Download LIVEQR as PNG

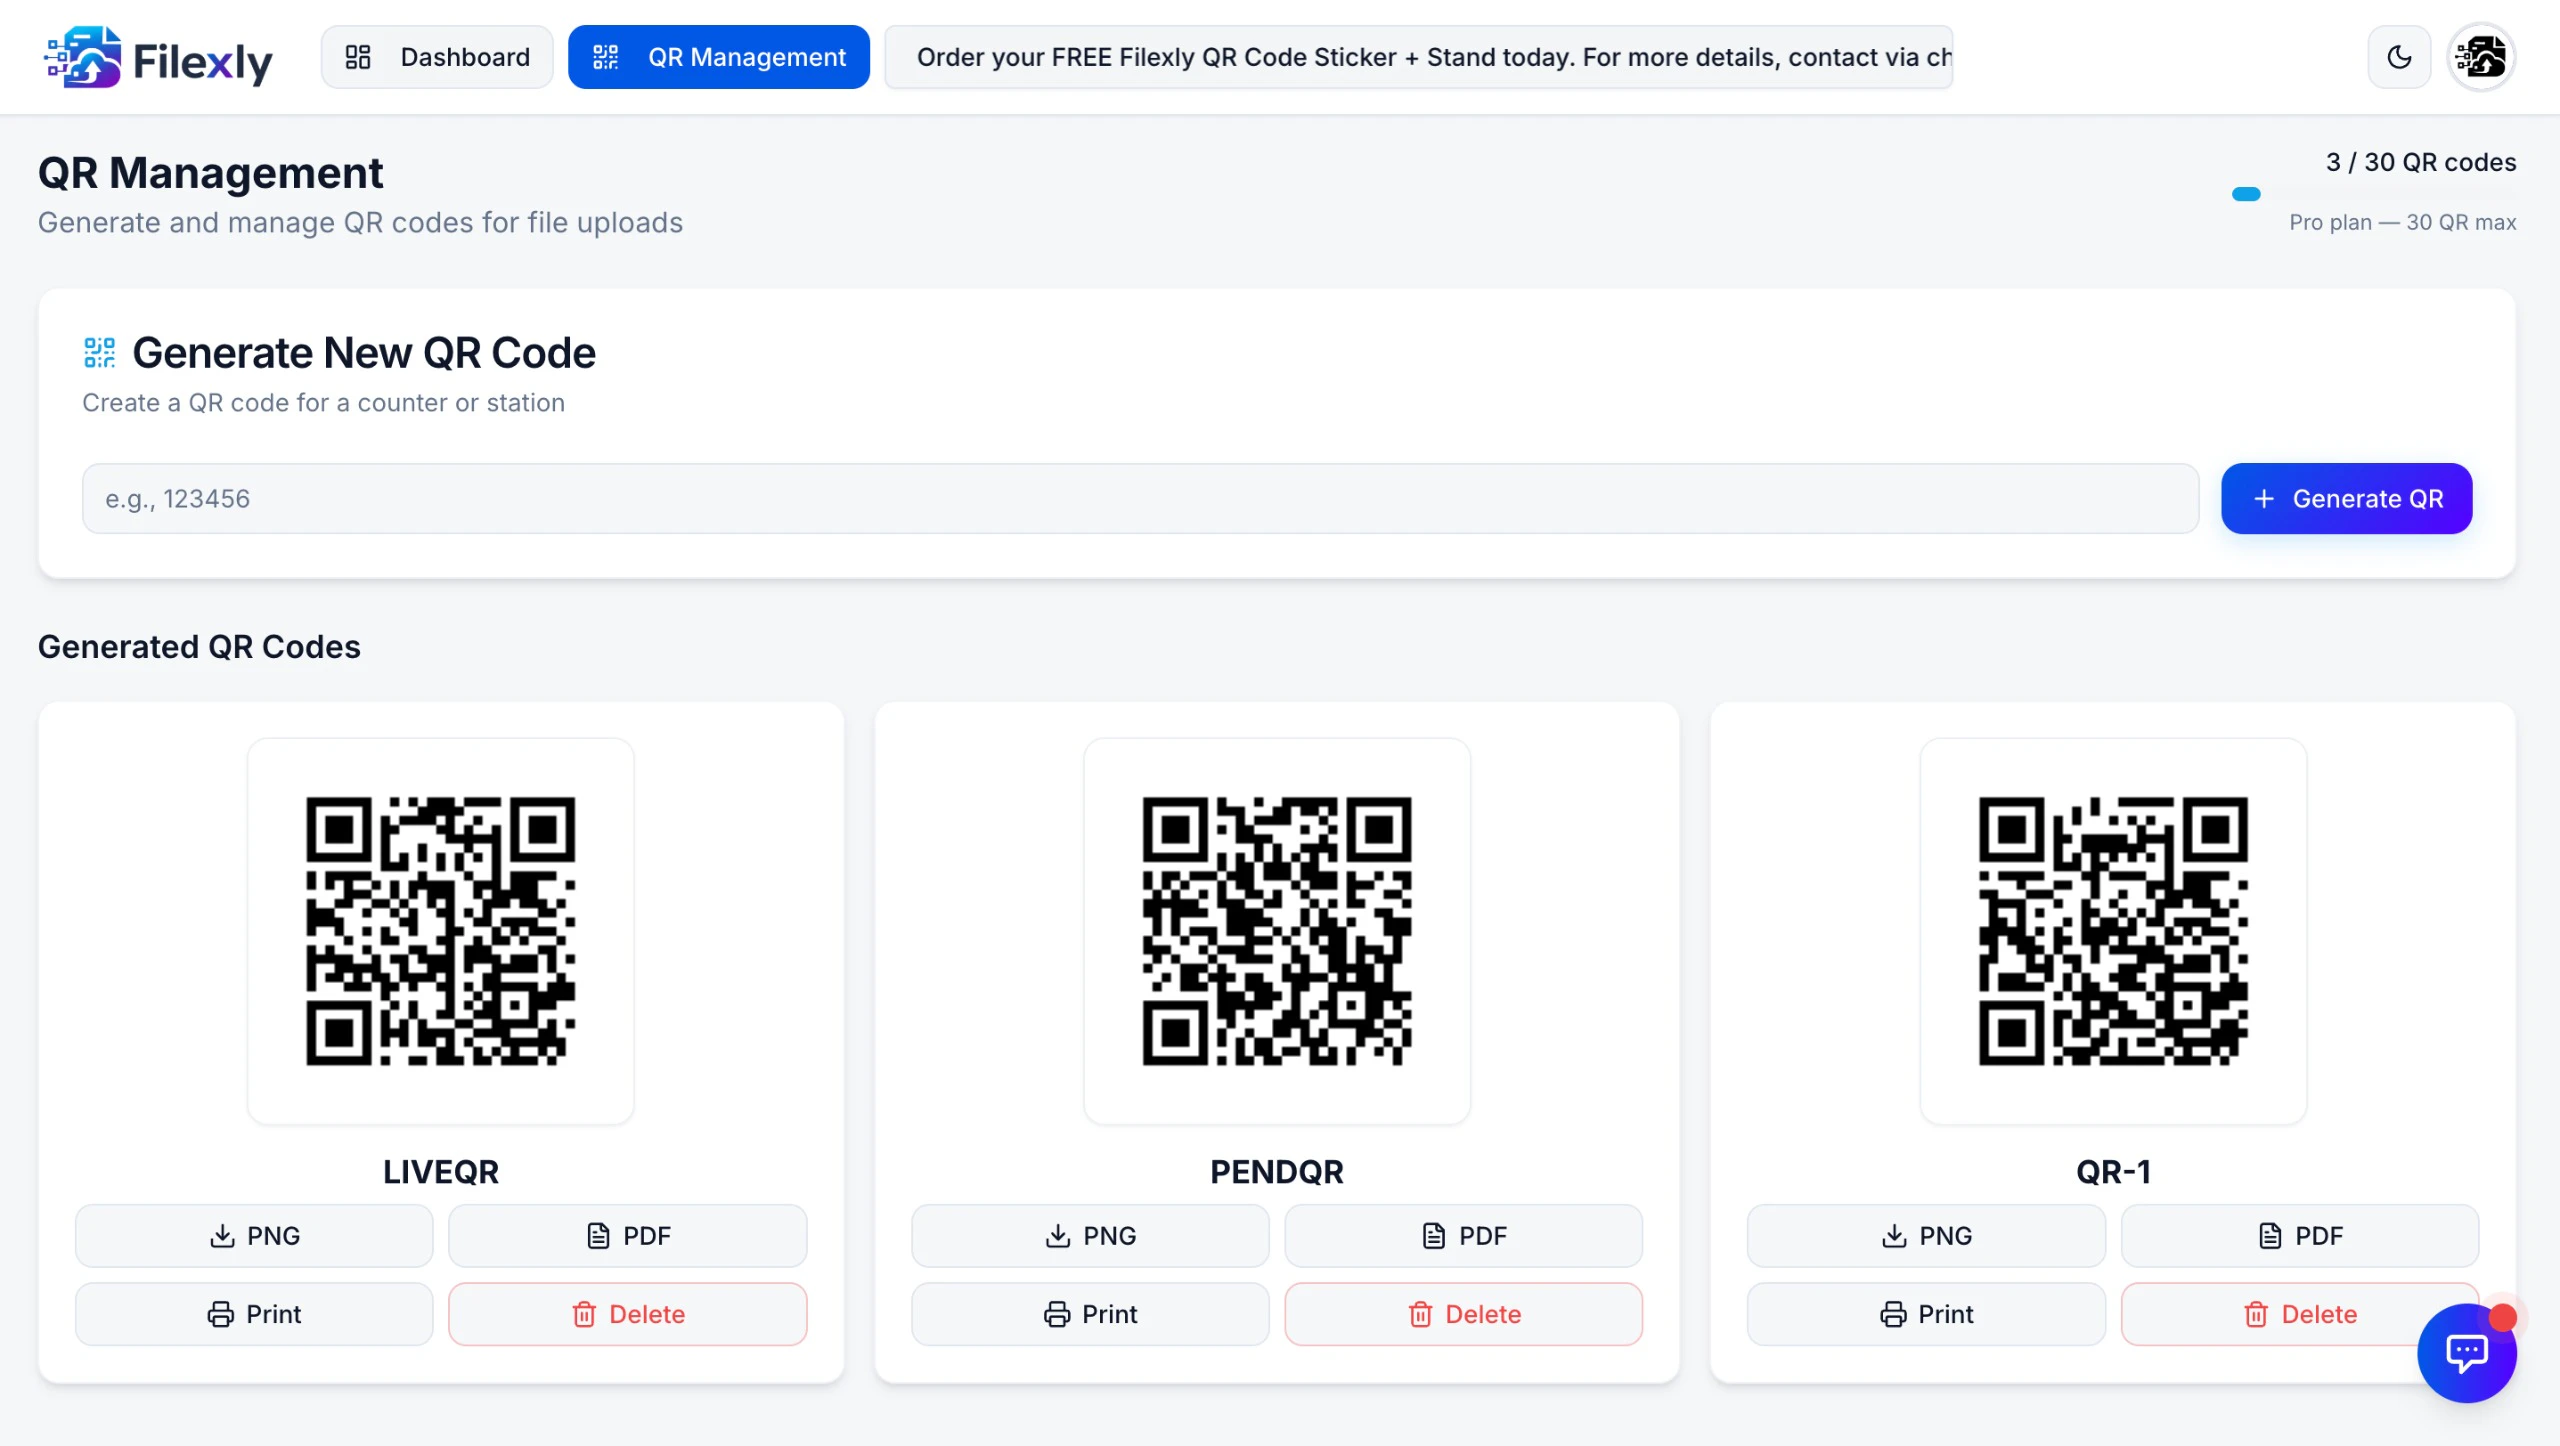tap(254, 1235)
